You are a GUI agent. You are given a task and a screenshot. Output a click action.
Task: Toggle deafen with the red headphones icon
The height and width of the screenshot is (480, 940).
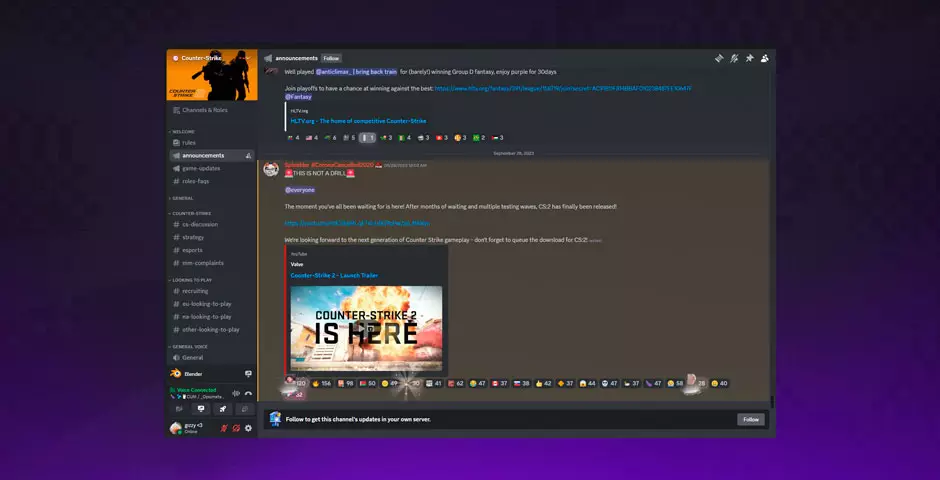pyautogui.click(x=236, y=428)
